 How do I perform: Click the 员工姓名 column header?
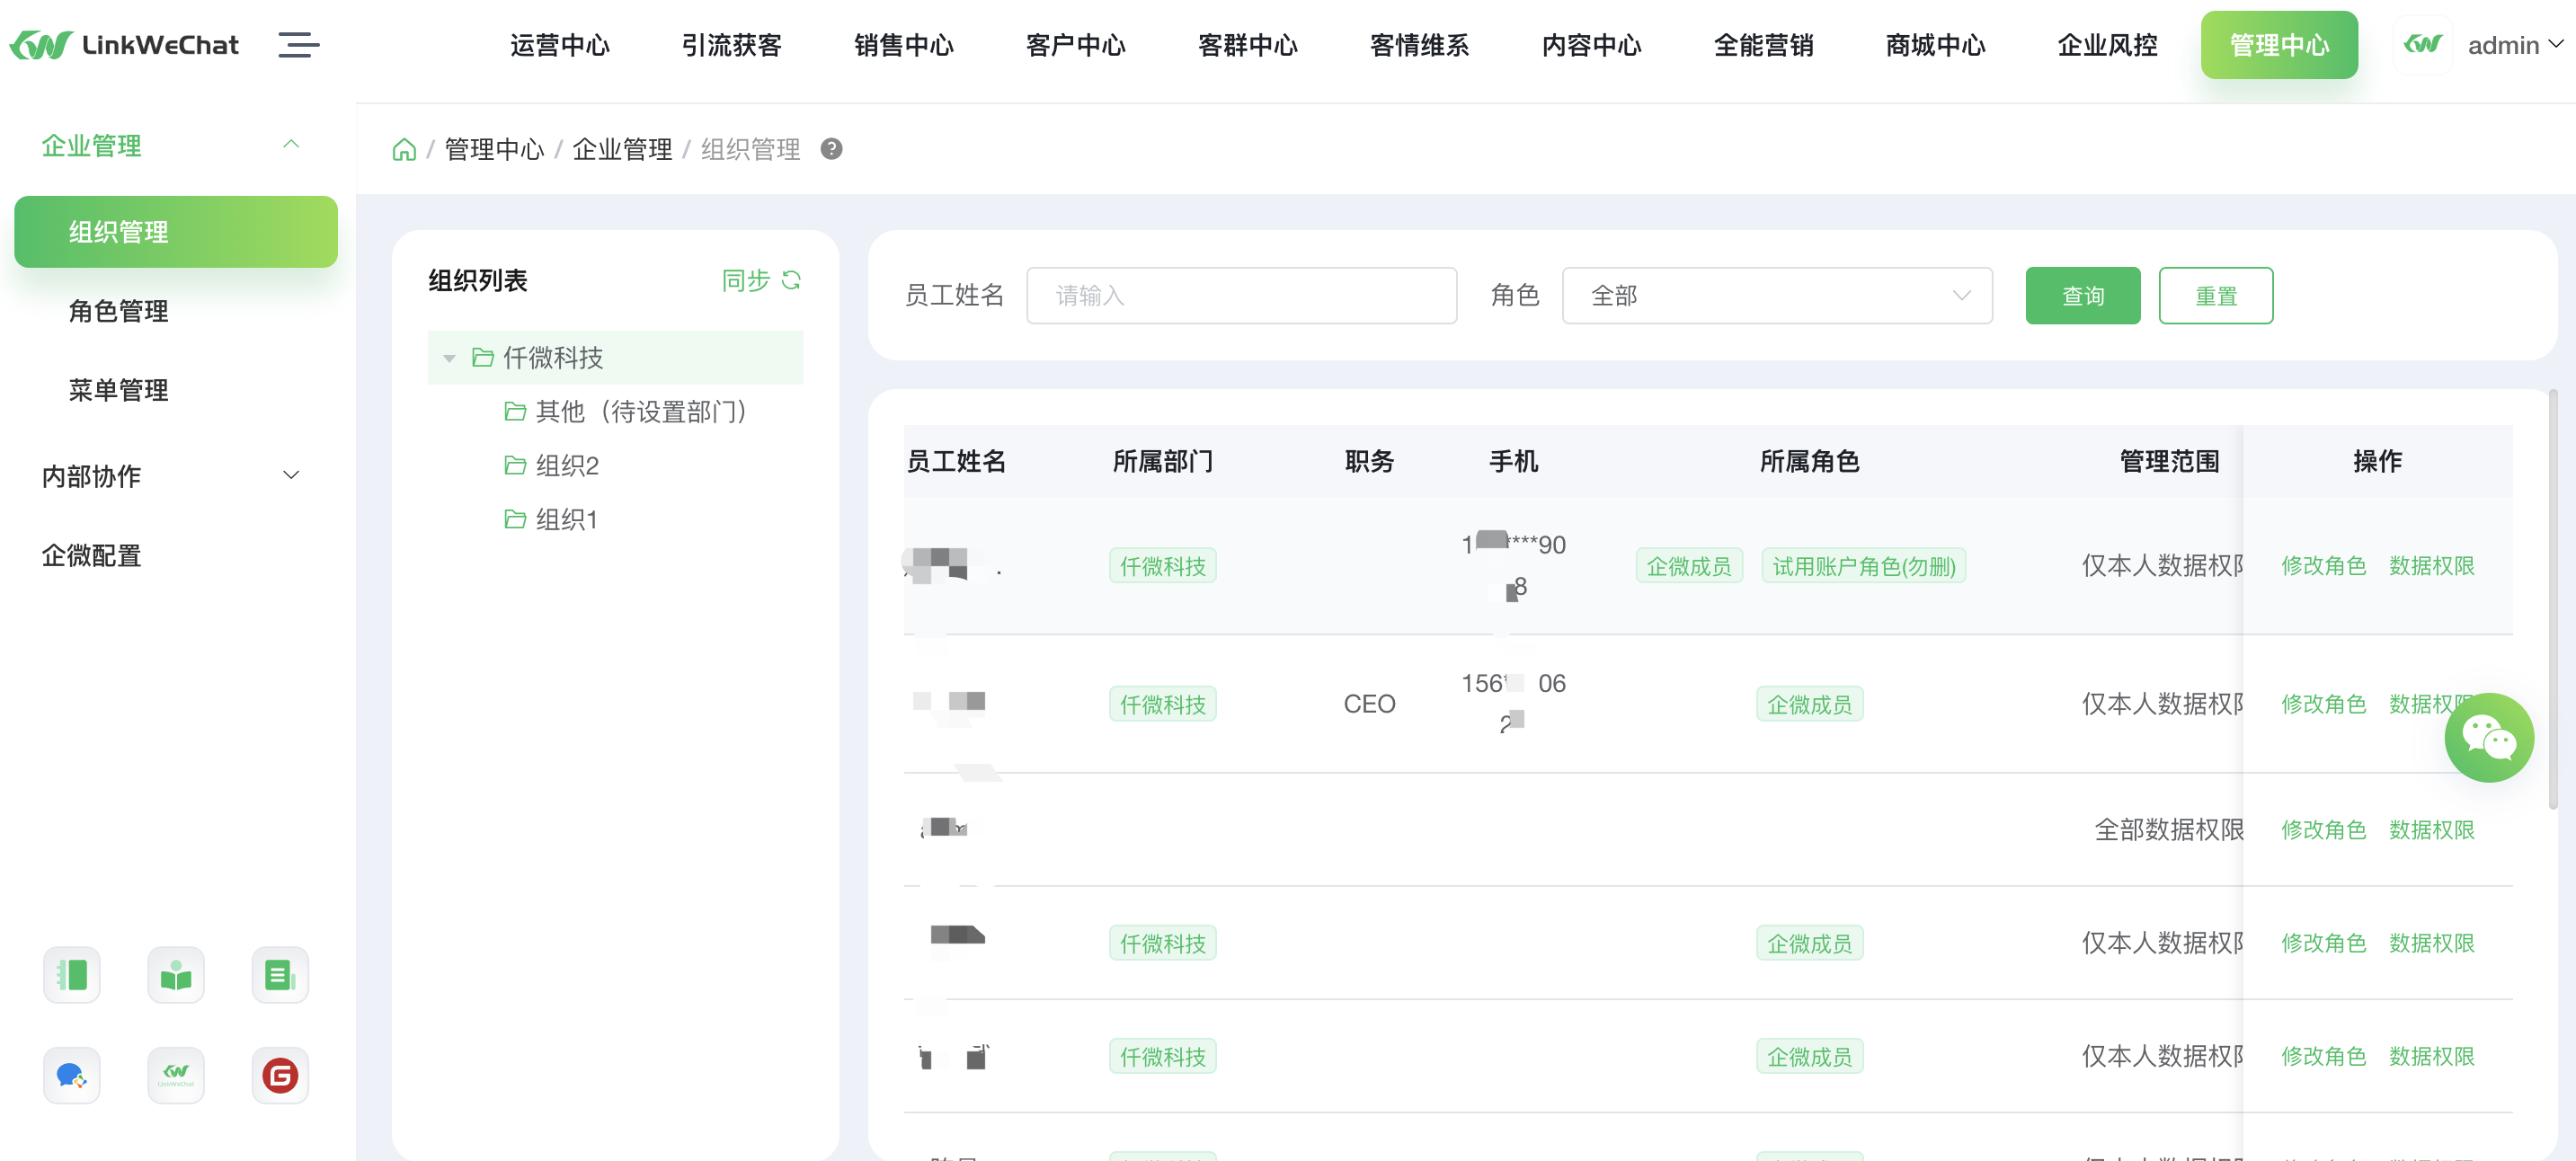pyautogui.click(x=956, y=461)
